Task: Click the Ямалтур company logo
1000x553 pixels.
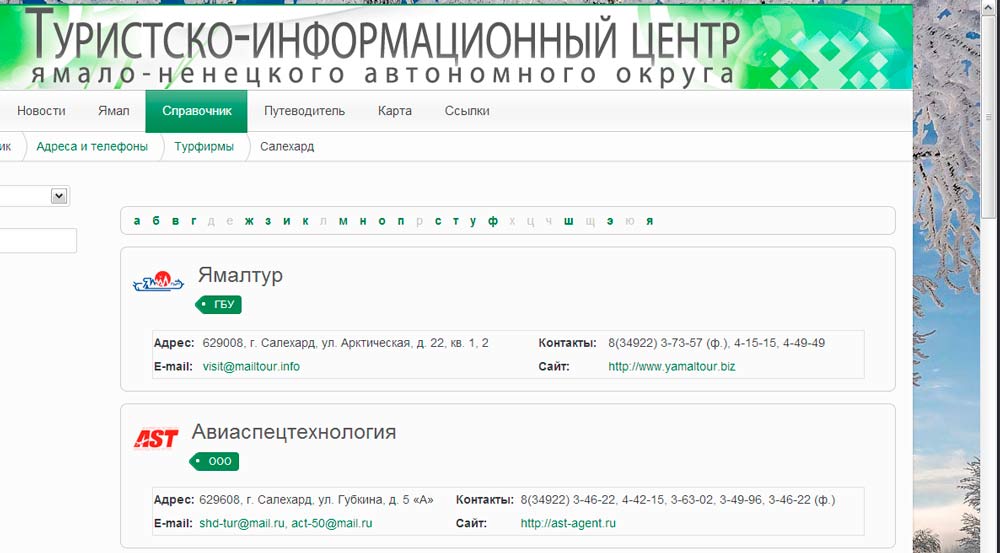Action: click(x=158, y=281)
